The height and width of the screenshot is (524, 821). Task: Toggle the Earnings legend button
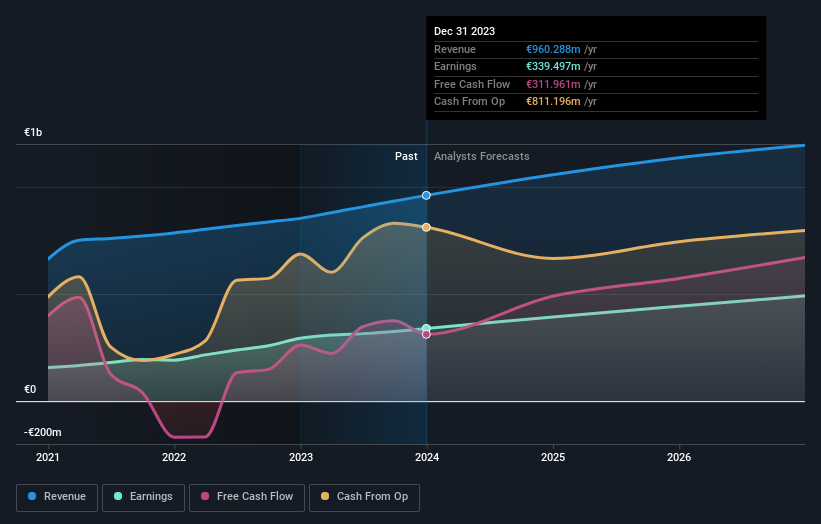143,497
